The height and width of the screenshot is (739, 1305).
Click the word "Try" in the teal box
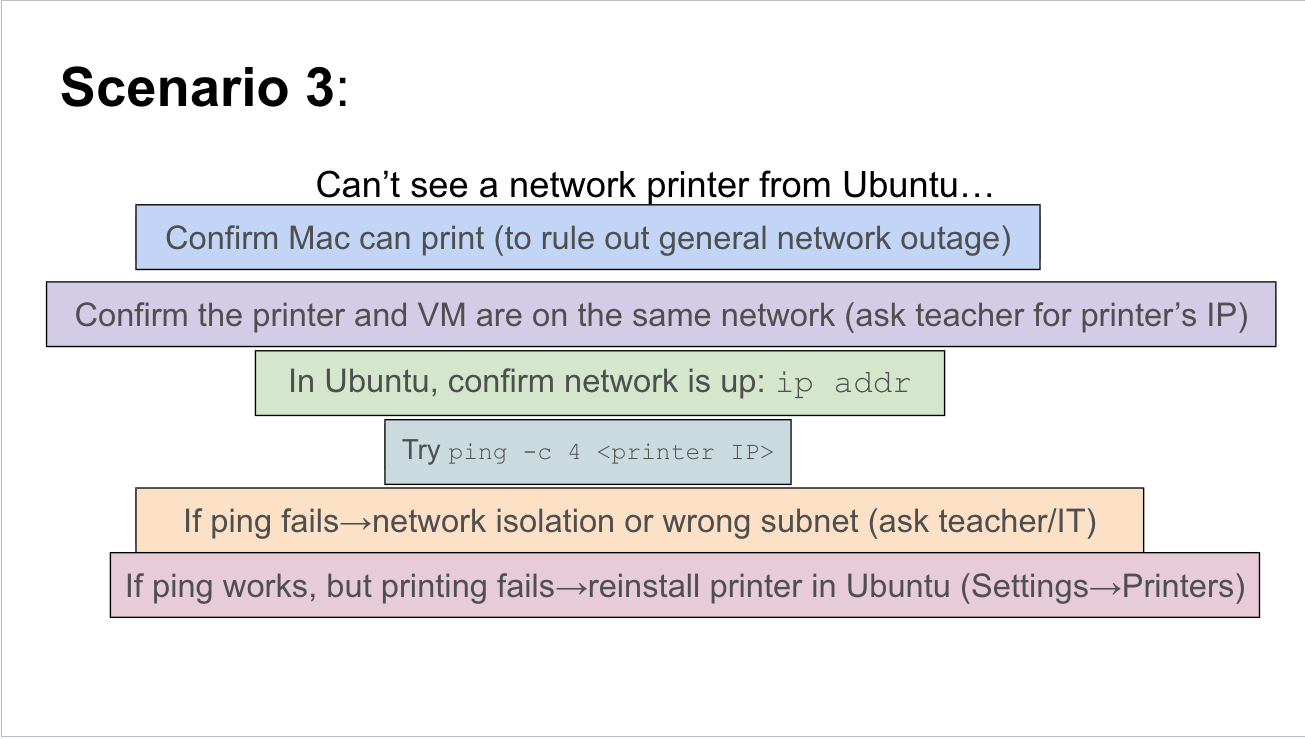coord(421,450)
